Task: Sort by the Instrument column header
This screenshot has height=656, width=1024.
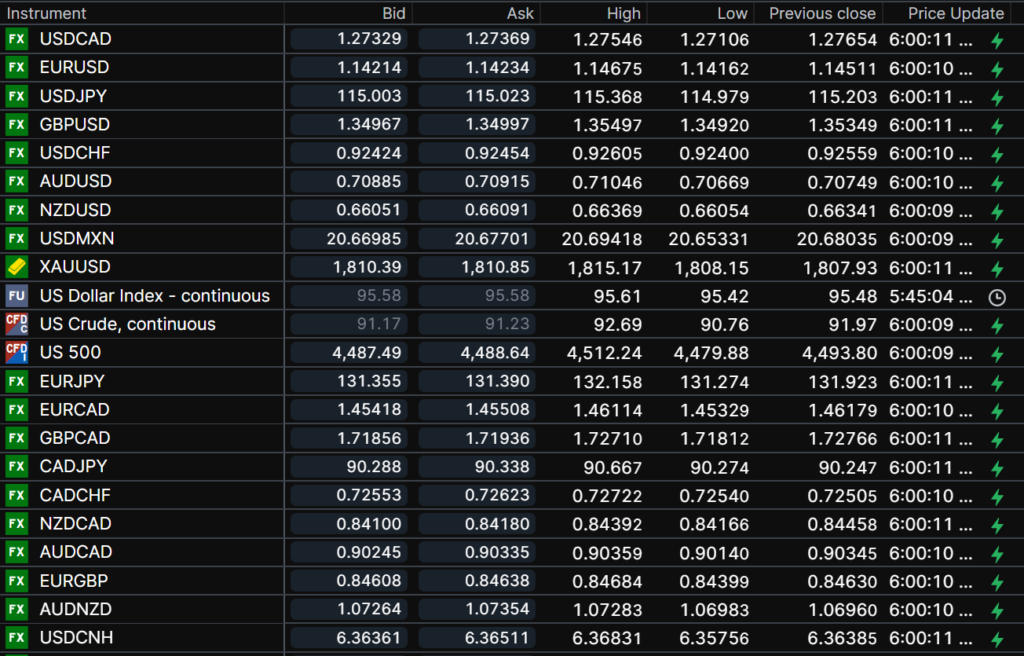Action: (47, 13)
